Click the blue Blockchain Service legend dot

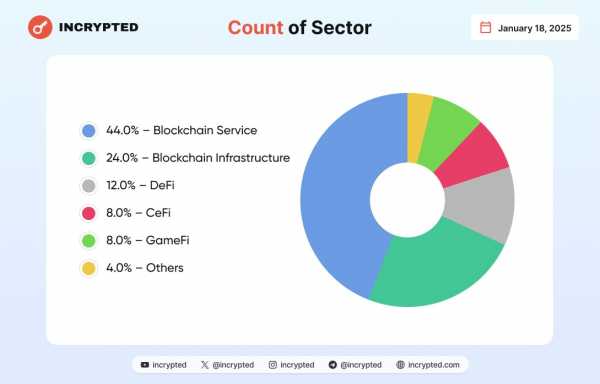tap(89, 130)
